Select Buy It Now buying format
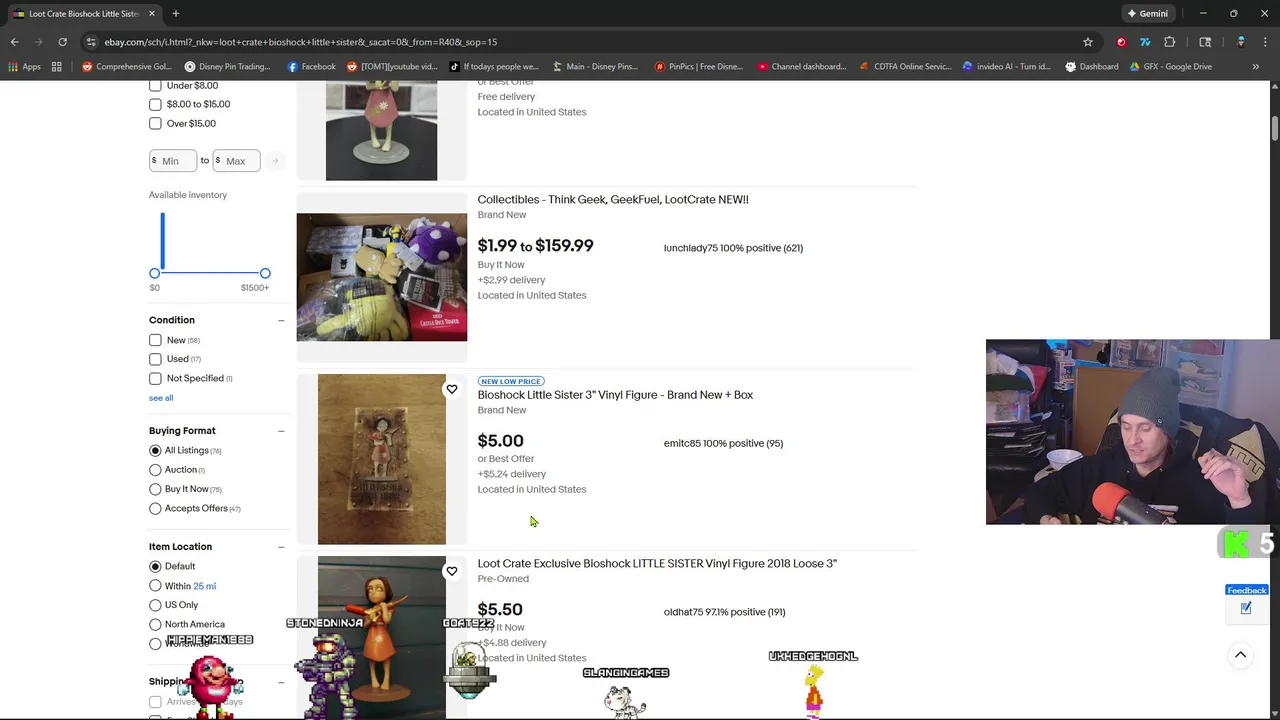Screen dimensions: 1280x720 click(155, 489)
